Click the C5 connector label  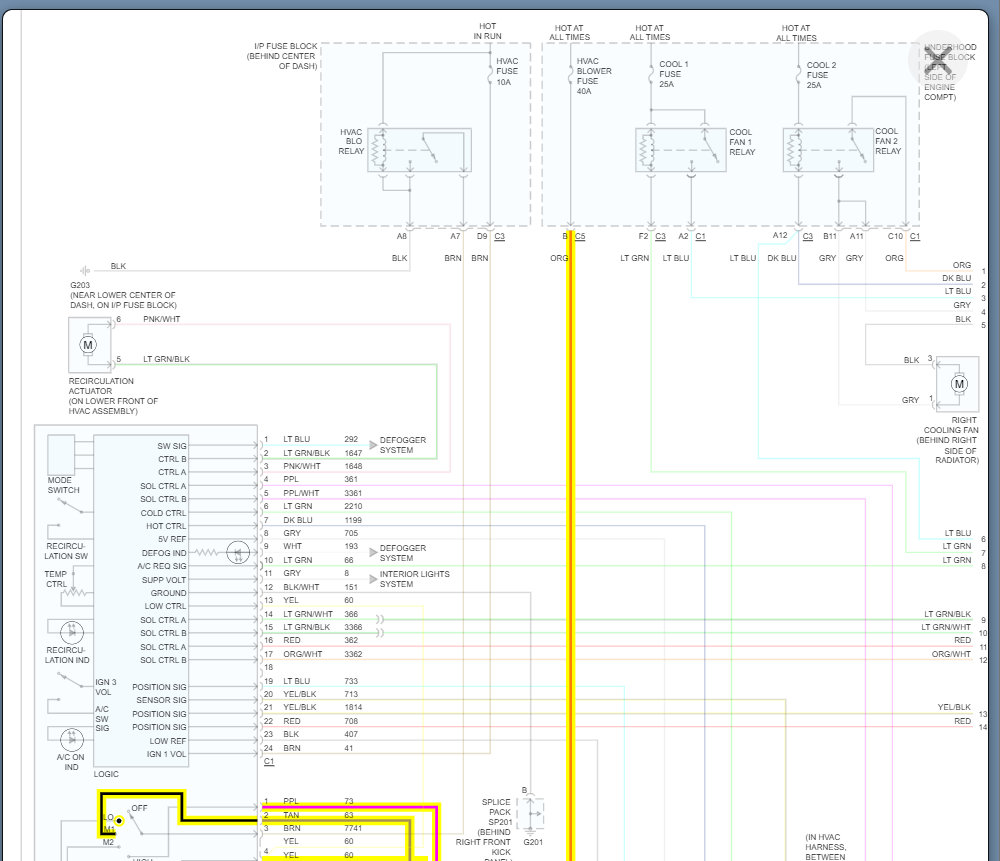(x=580, y=237)
